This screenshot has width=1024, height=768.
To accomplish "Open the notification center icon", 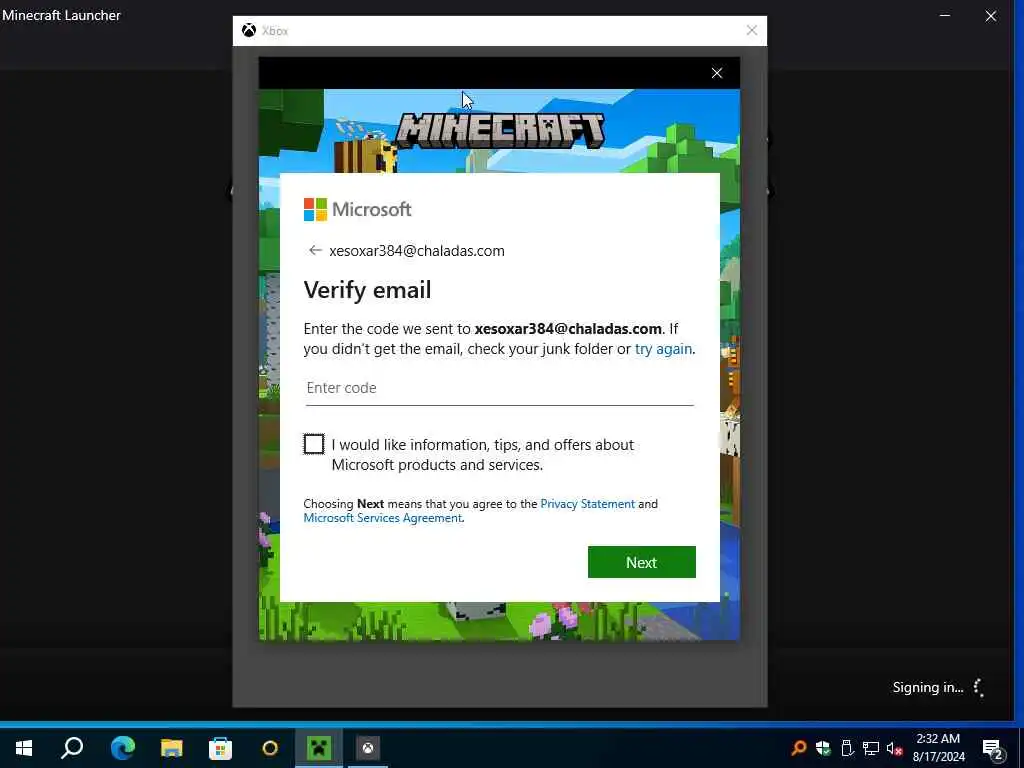I will [992, 748].
